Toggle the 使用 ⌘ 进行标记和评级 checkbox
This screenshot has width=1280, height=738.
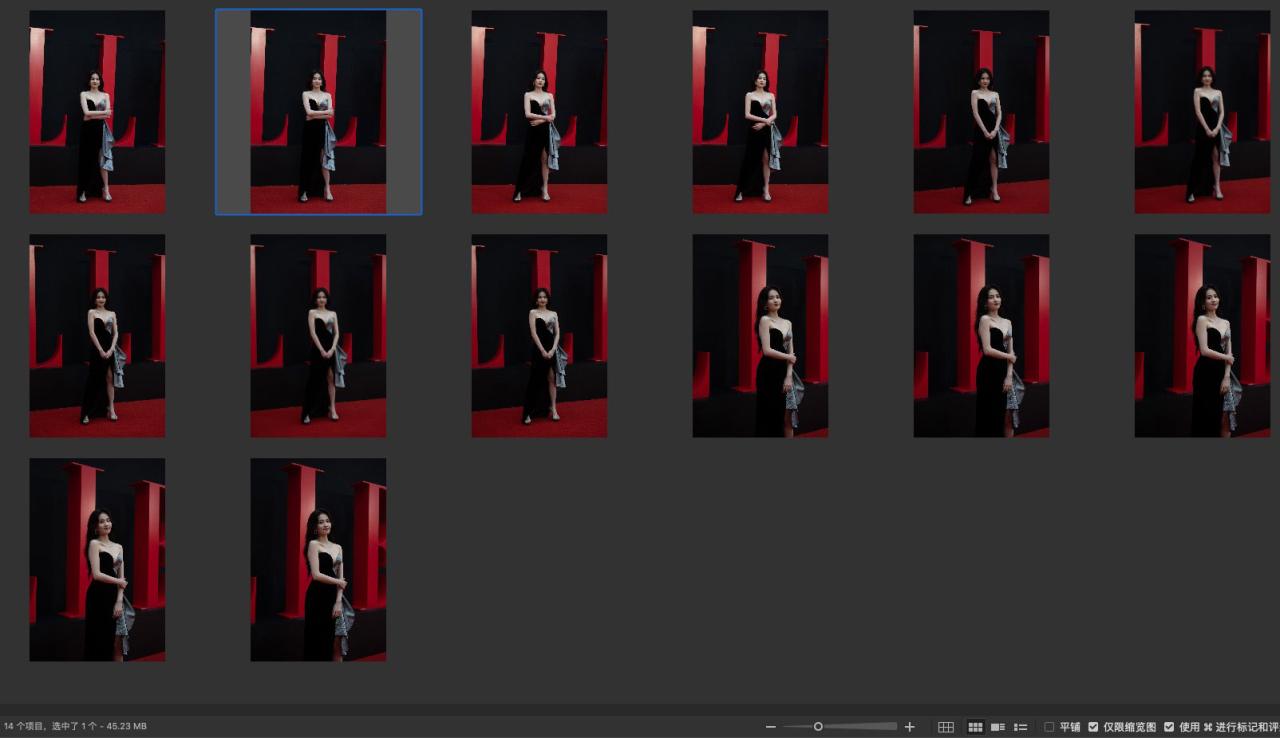(1168, 727)
